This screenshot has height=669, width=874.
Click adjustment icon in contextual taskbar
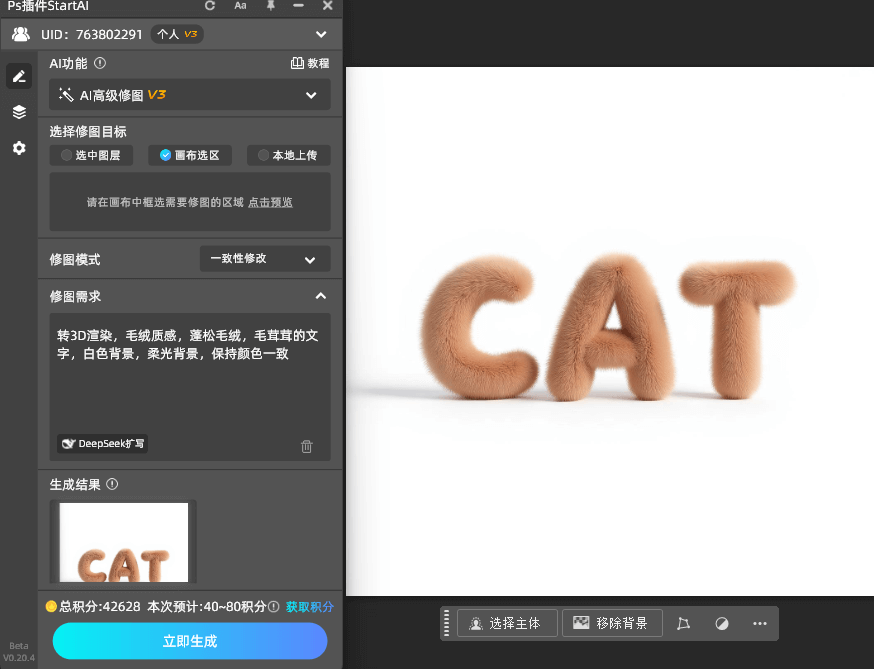click(x=722, y=623)
